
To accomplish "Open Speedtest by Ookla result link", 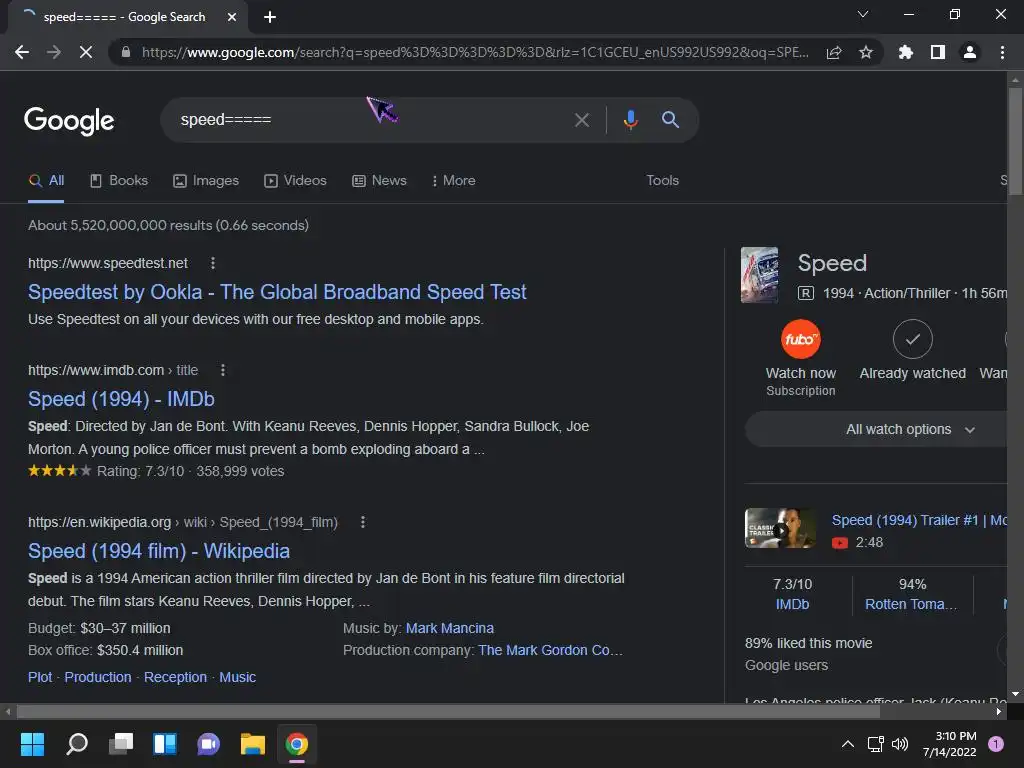I will tap(277, 292).
